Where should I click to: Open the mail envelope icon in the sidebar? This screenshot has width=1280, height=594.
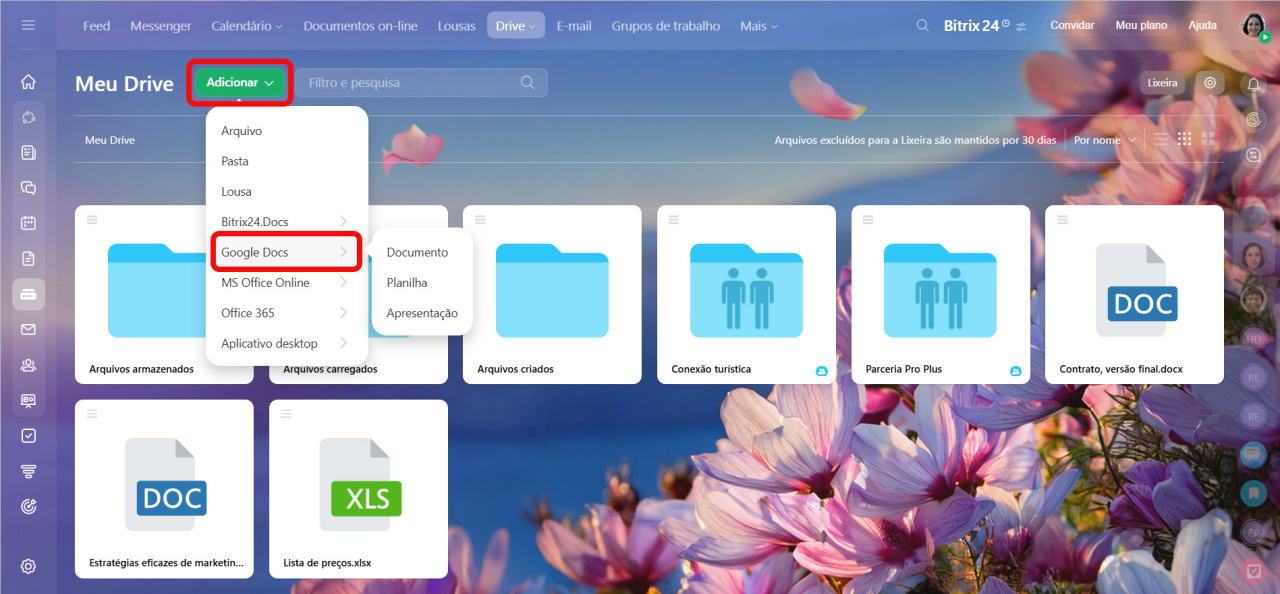28,329
